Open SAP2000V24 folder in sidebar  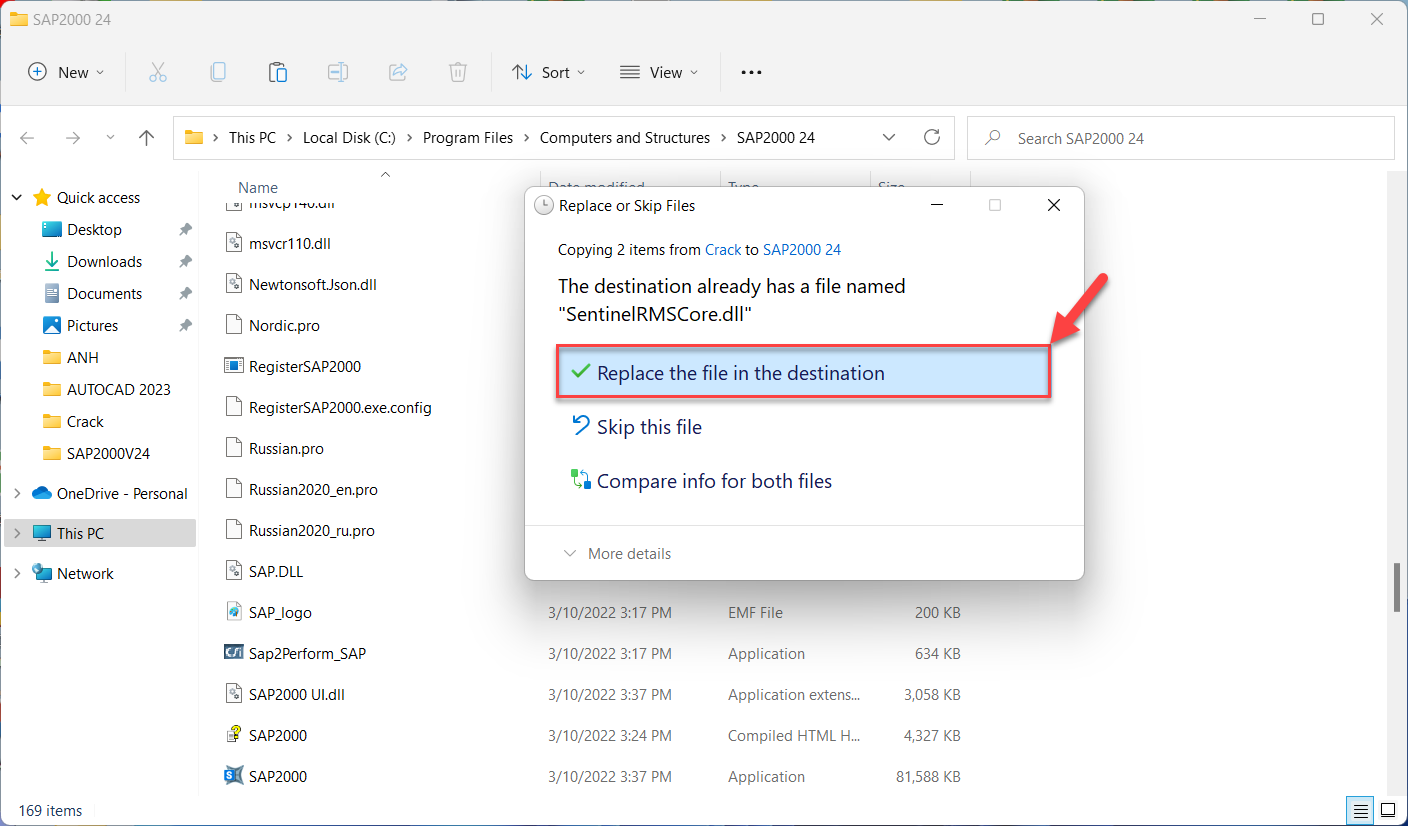[x=108, y=453]
